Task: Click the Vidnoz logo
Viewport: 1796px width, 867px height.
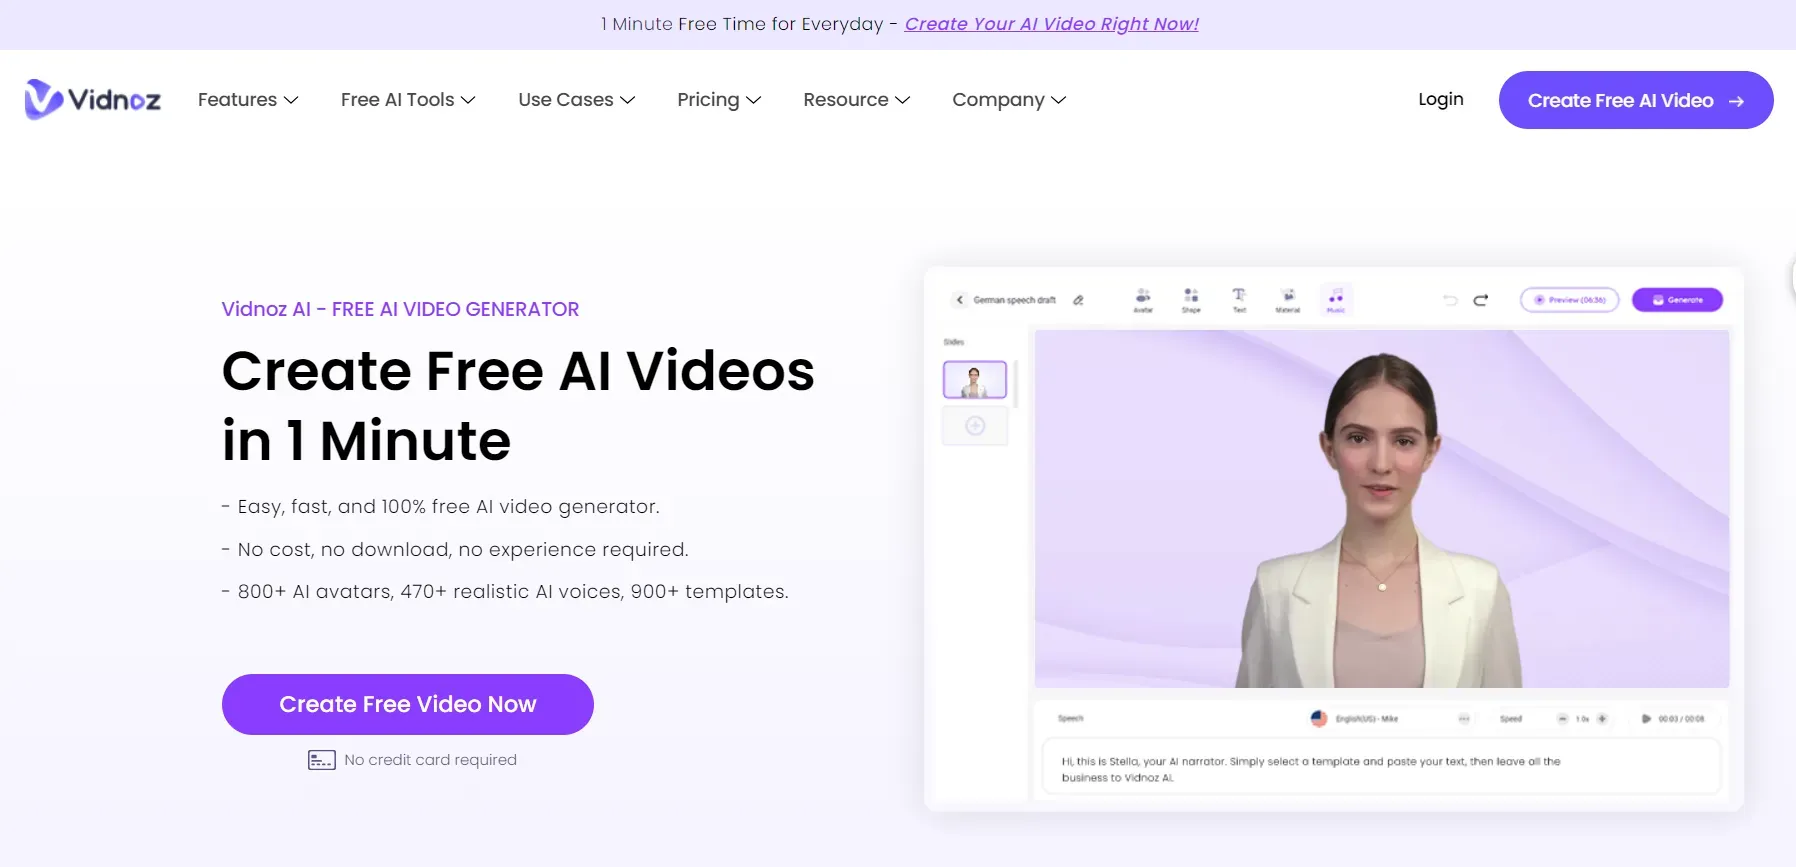Action: [92, 99]
